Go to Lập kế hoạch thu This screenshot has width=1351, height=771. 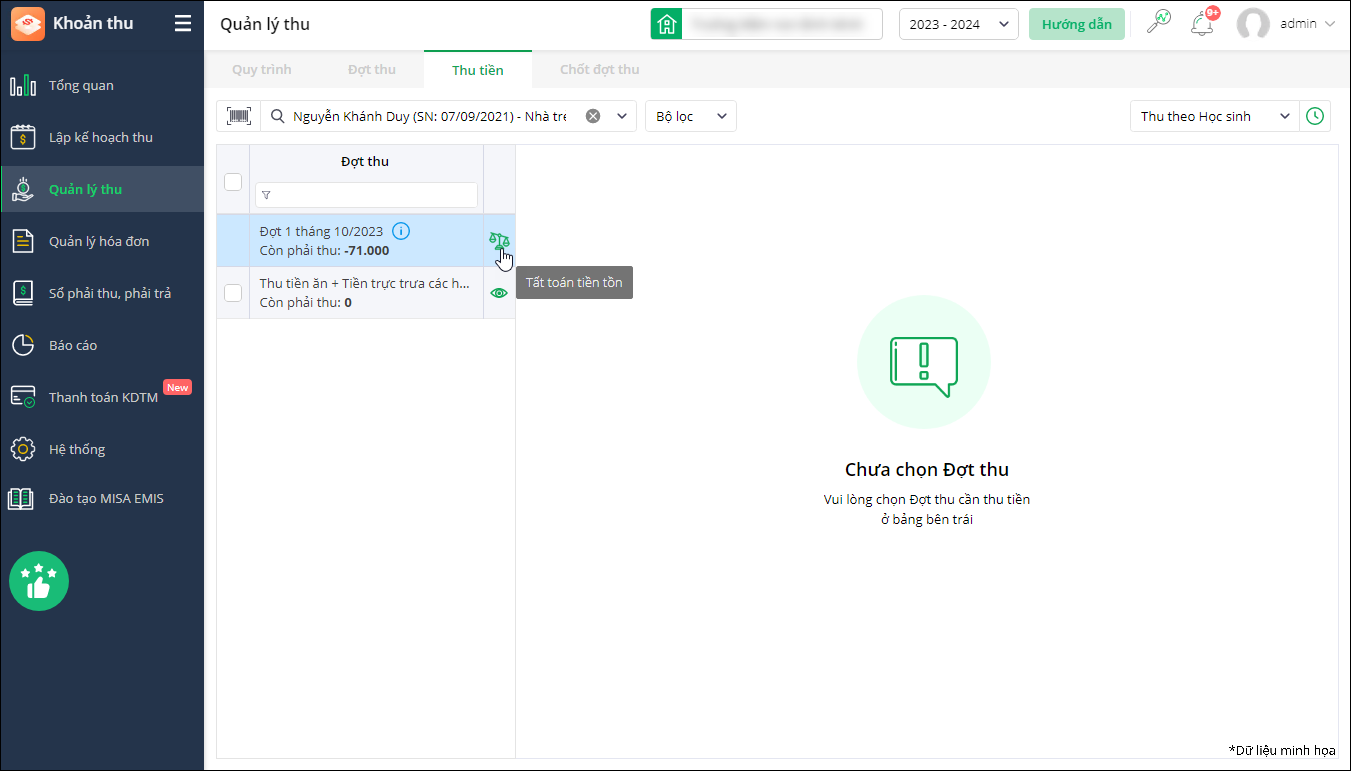pyautogui.click(x=101, y=137)
